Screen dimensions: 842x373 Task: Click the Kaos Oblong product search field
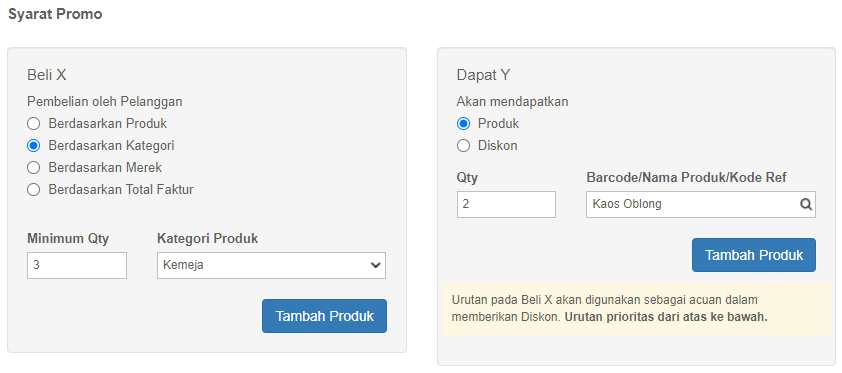coord(701,204)
